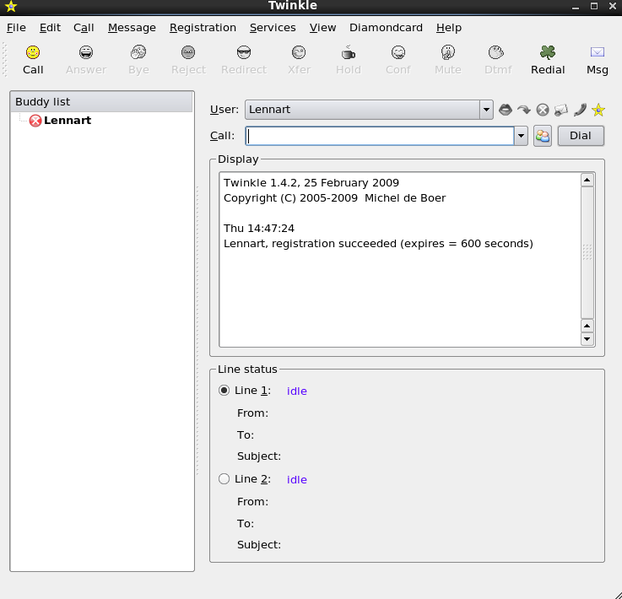This screenshot has width=622, height=599.
Task: Focus the Call address input field
Action: [379, 136]
